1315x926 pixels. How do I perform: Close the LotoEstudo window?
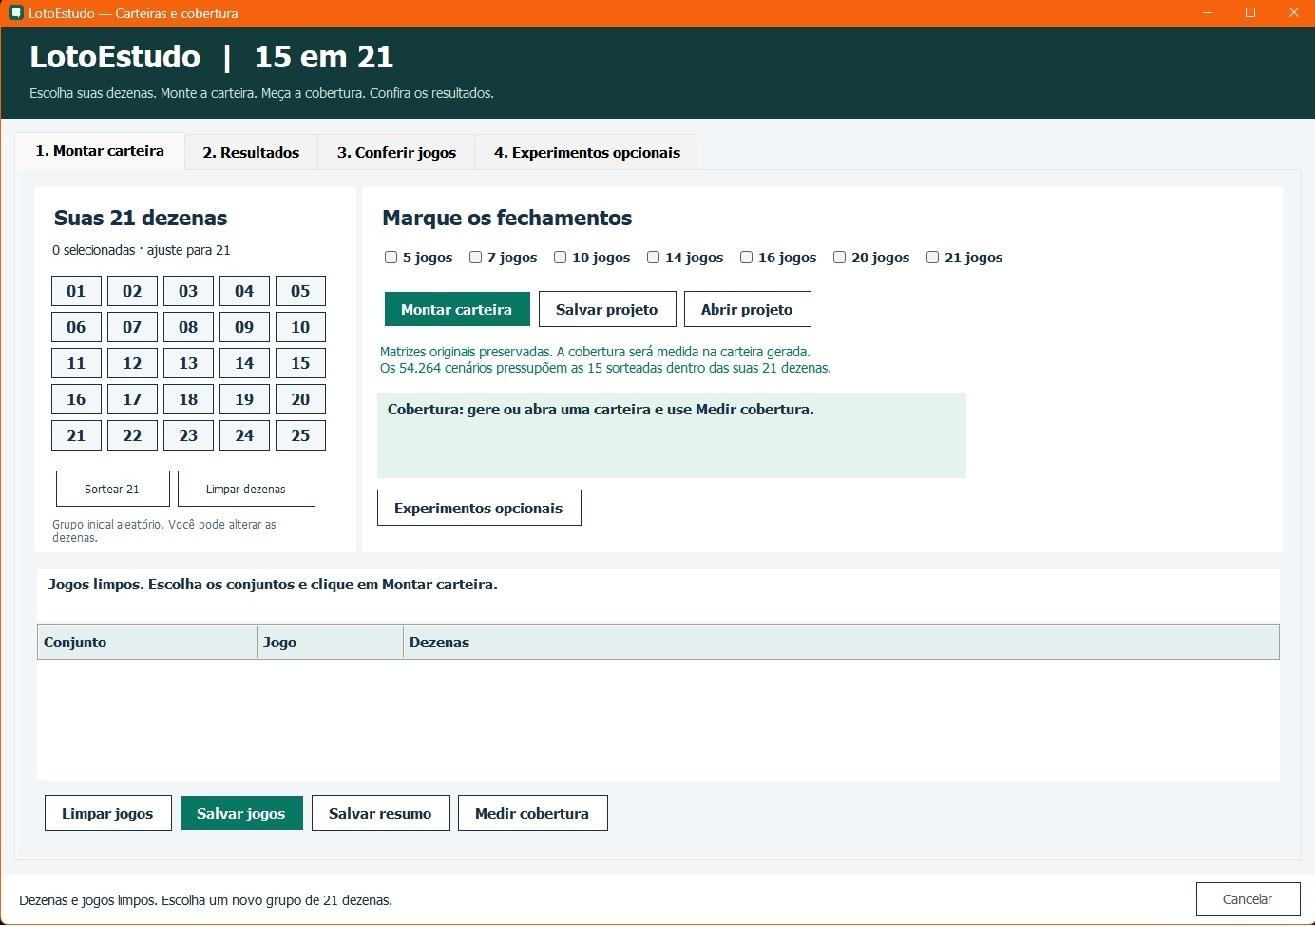click(1293, 13)
